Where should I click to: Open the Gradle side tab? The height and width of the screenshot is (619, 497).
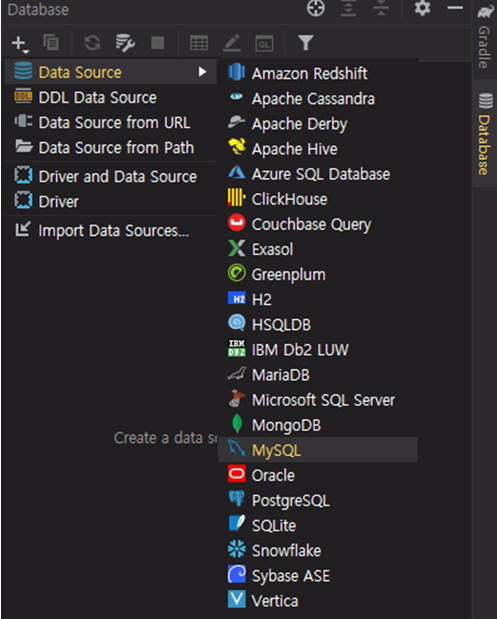pos(485,38)
